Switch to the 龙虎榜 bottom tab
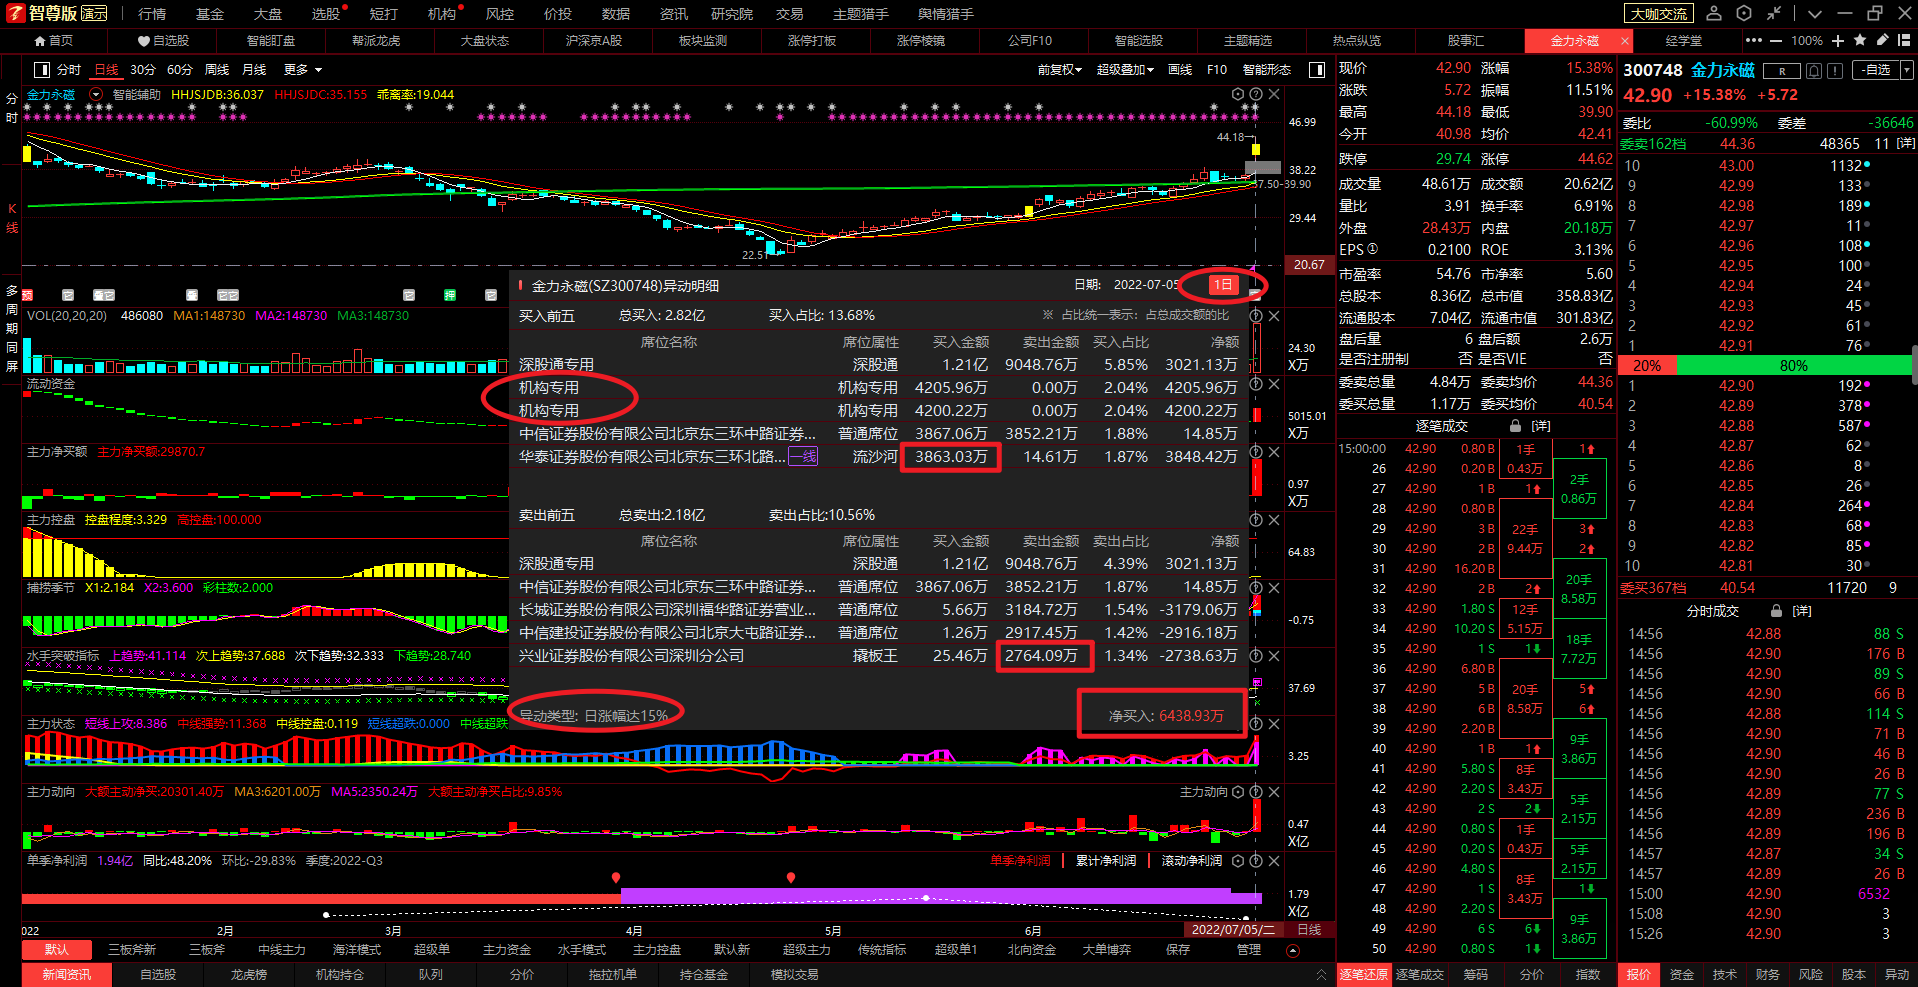The height and width of the screenshot is (987, 1918). (x=249, y=974)
